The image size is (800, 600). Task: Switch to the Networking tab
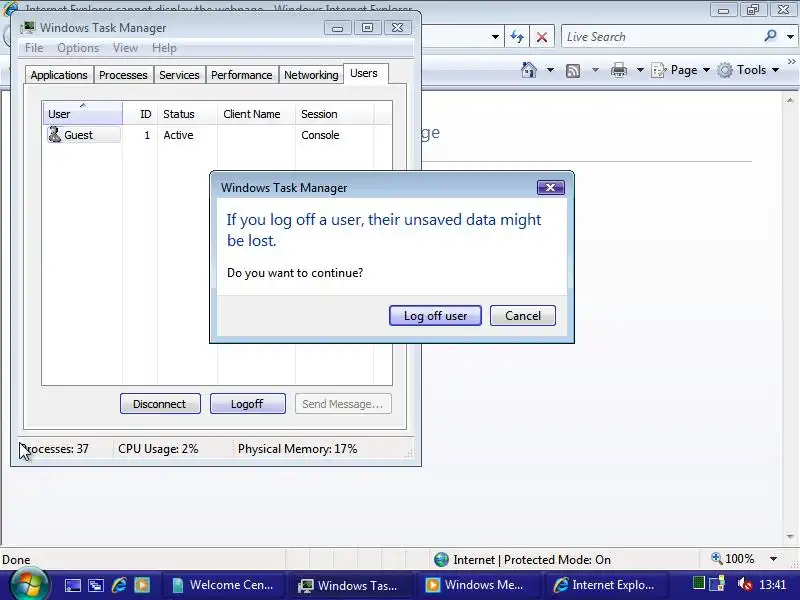pos(311,75)
